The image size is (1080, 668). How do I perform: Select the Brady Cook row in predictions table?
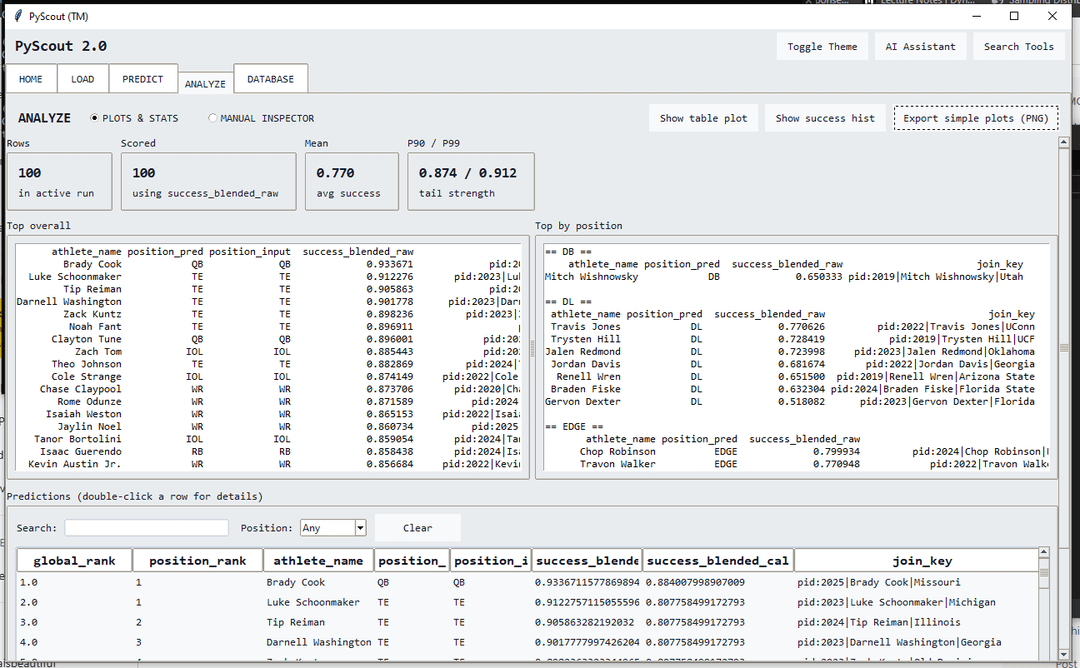click(x=296, y=582)
